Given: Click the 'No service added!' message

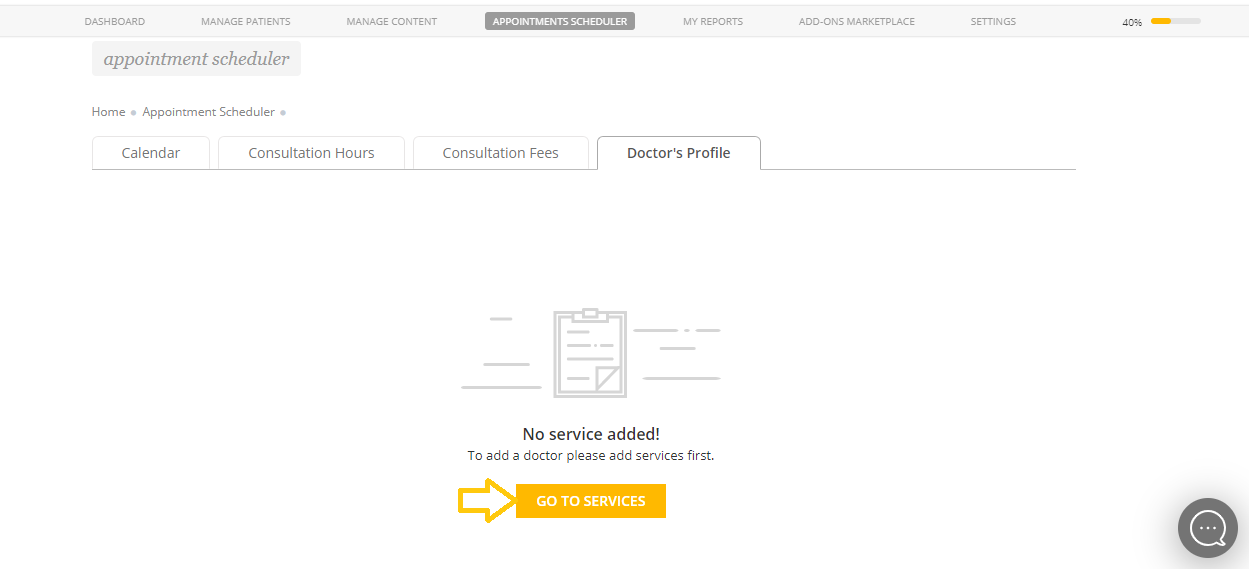Looking at the screenshot, I should [x=591, y=434].
